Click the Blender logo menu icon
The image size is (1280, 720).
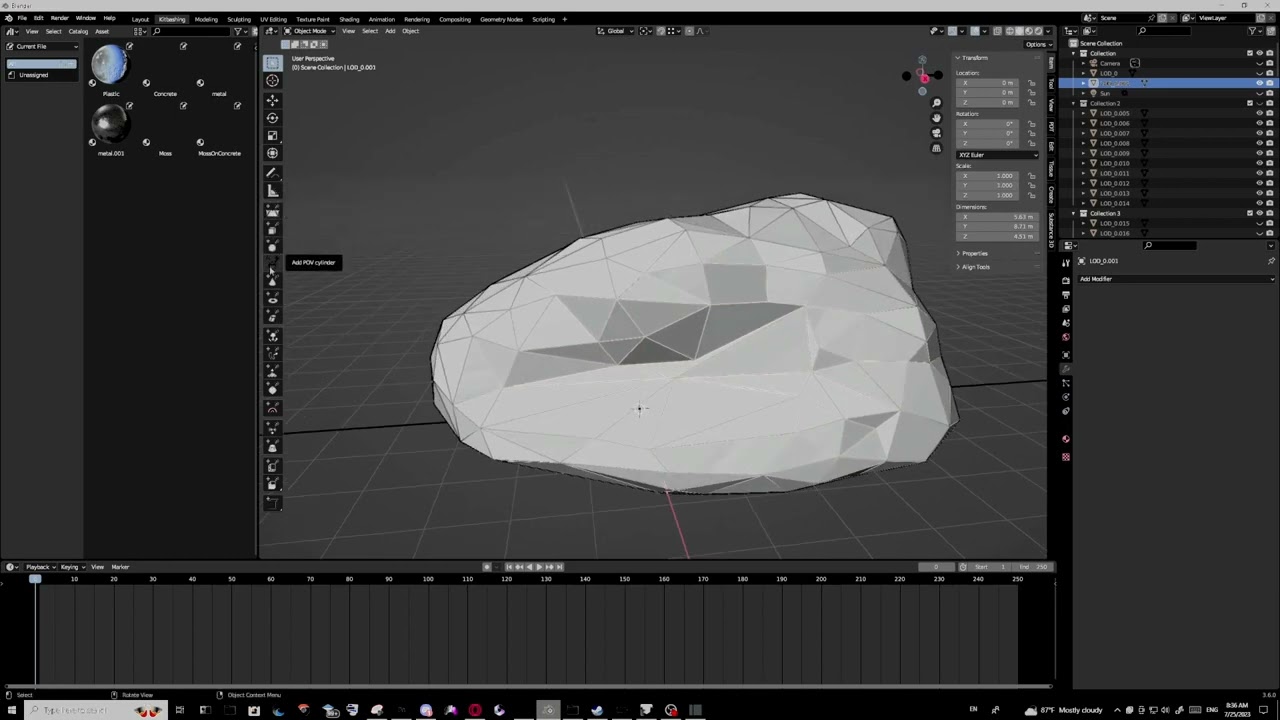click(x=9, y=18)
